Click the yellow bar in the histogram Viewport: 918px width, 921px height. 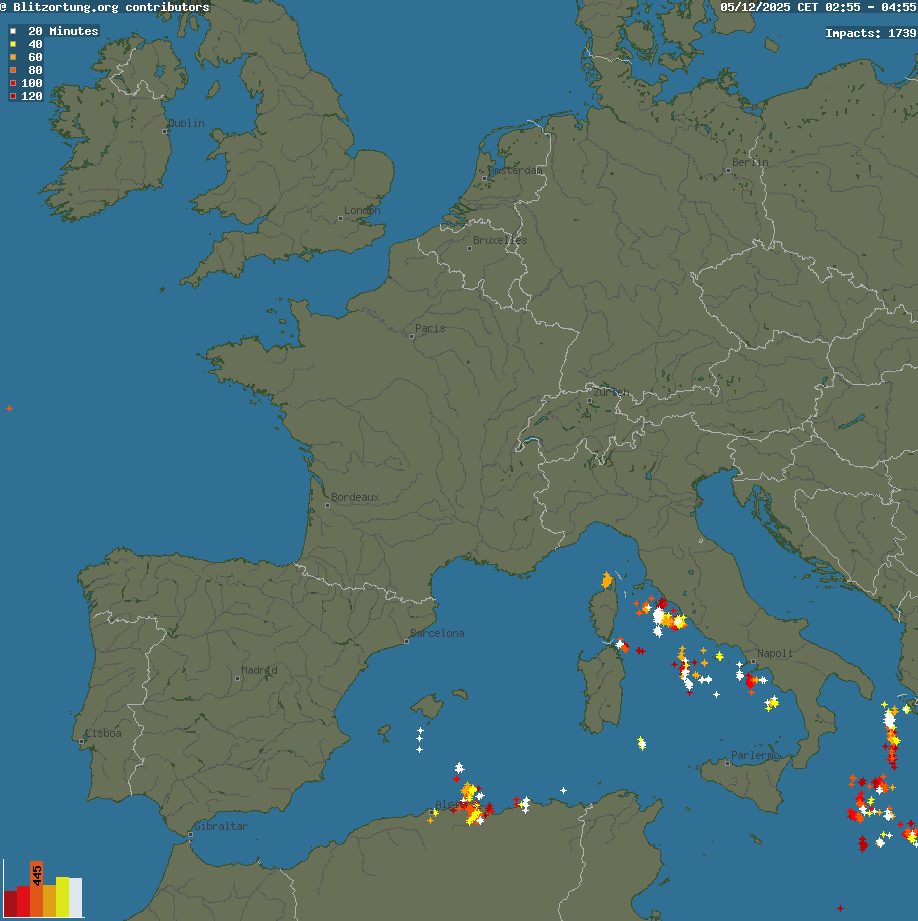[62, 896]
